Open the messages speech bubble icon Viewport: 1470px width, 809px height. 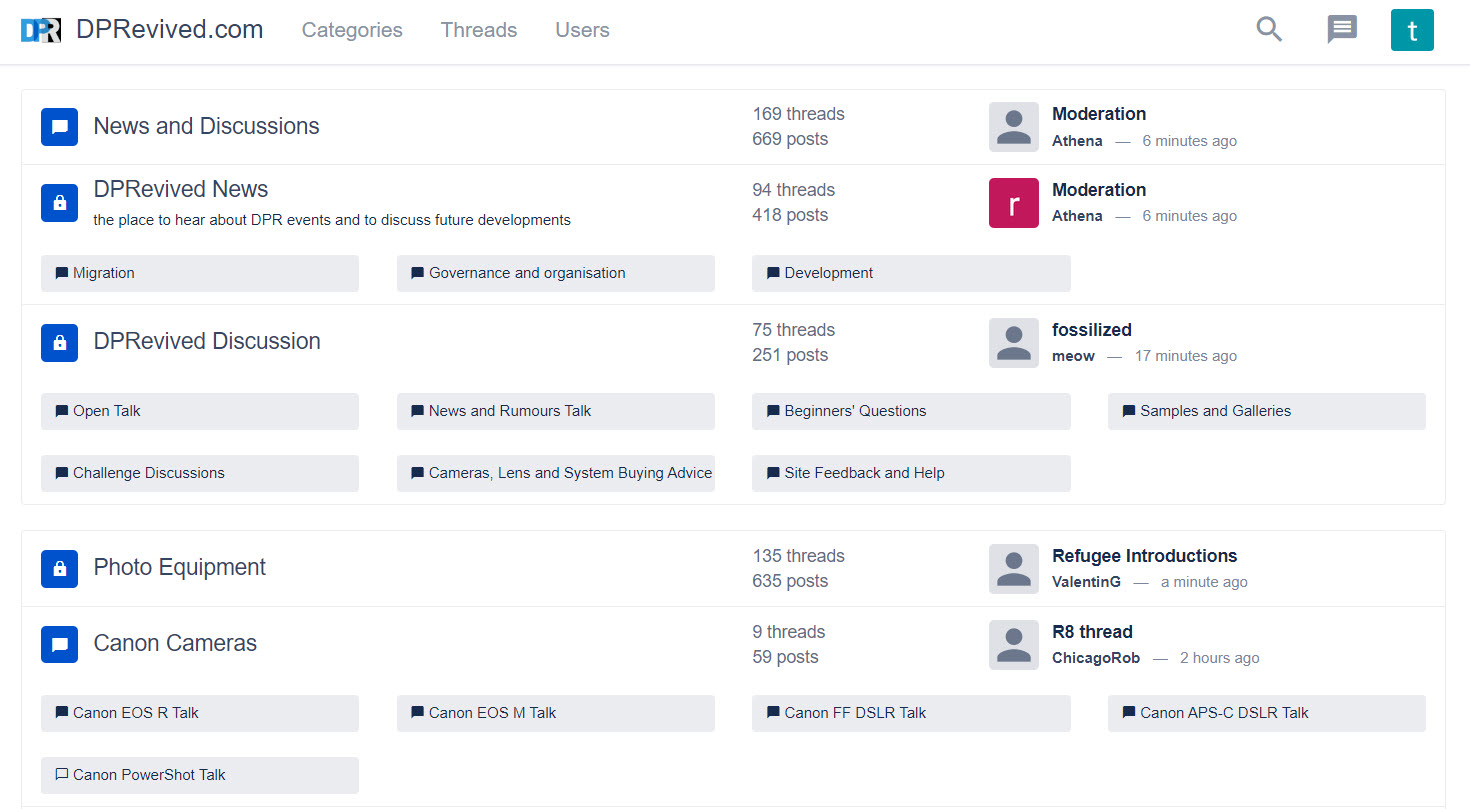tap(1341, 30)
